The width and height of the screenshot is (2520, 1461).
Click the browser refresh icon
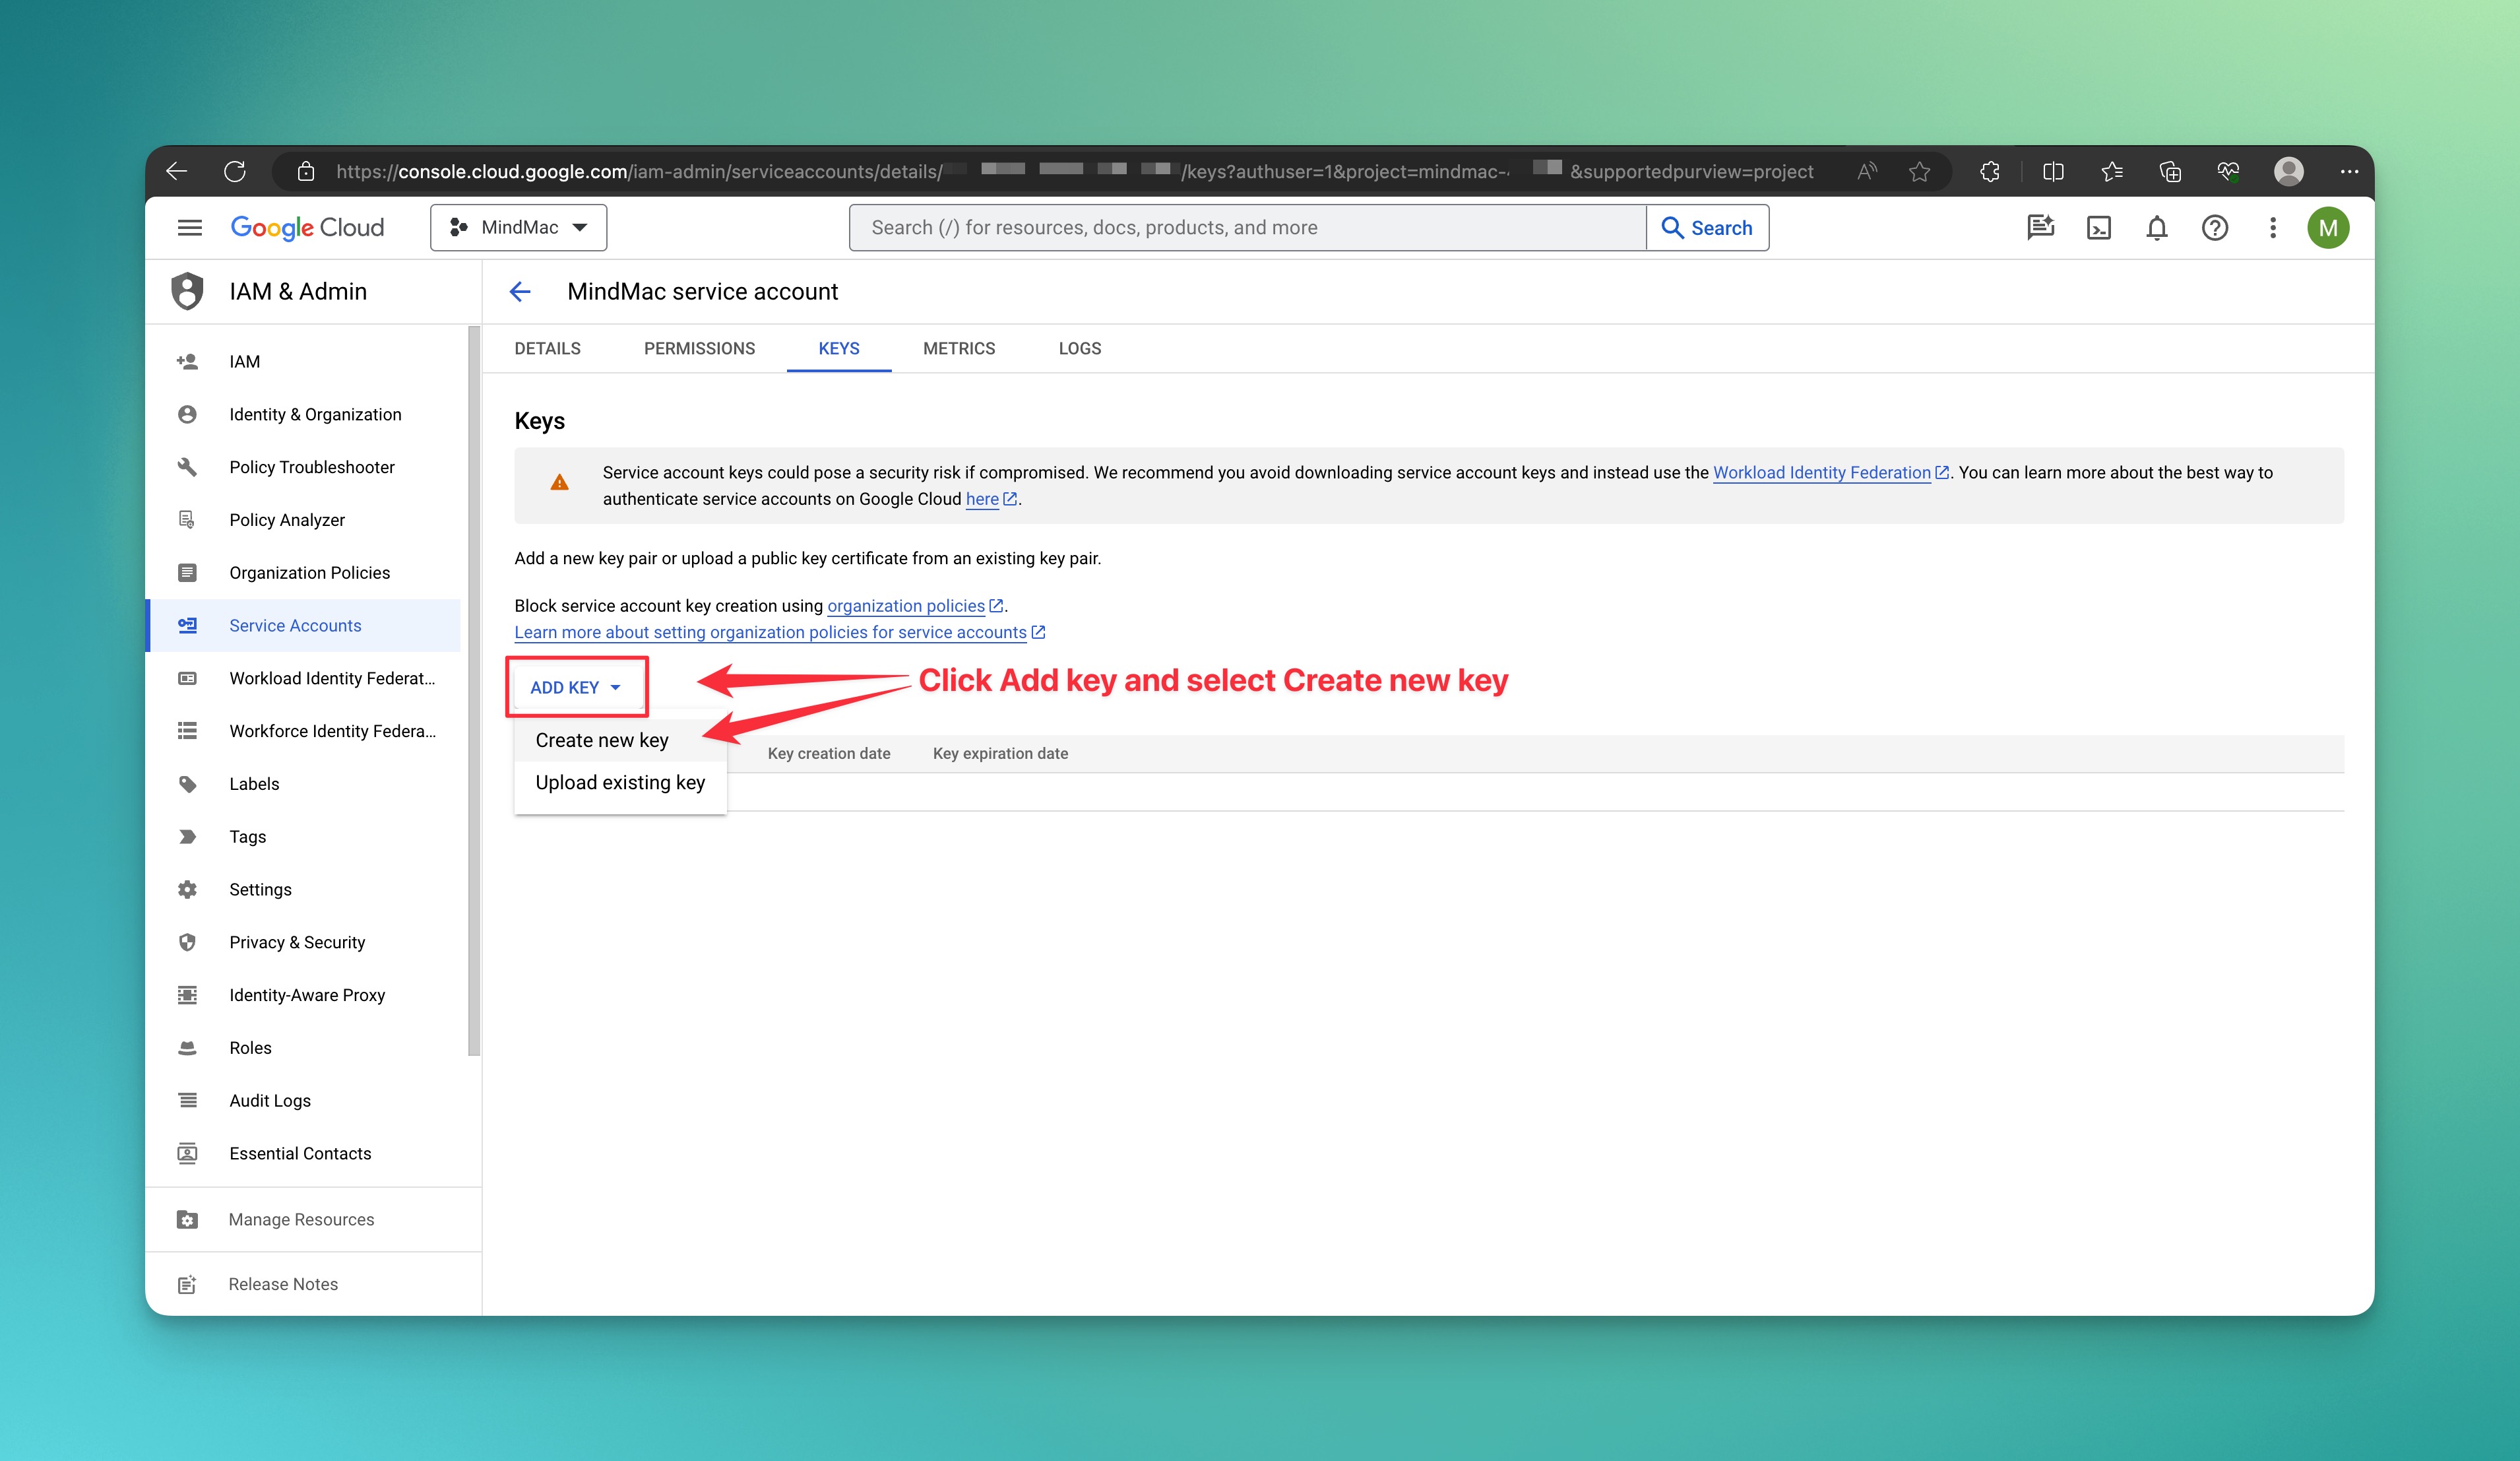click(x=234, y=171)
